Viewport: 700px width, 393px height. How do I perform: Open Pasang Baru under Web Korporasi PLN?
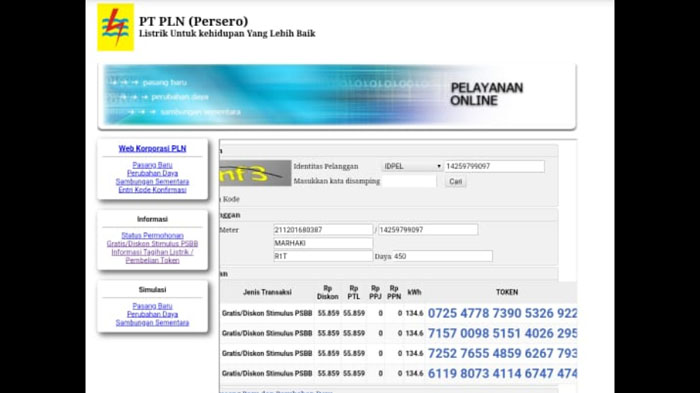pos(152,165)
